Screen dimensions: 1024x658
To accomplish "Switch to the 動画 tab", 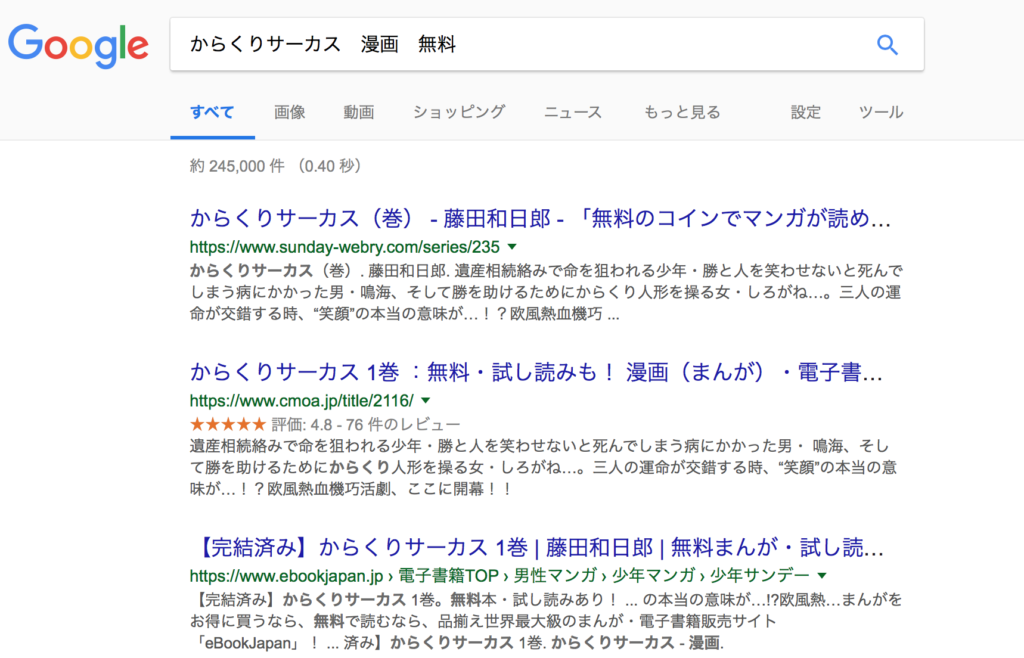I will click(359, 112).
